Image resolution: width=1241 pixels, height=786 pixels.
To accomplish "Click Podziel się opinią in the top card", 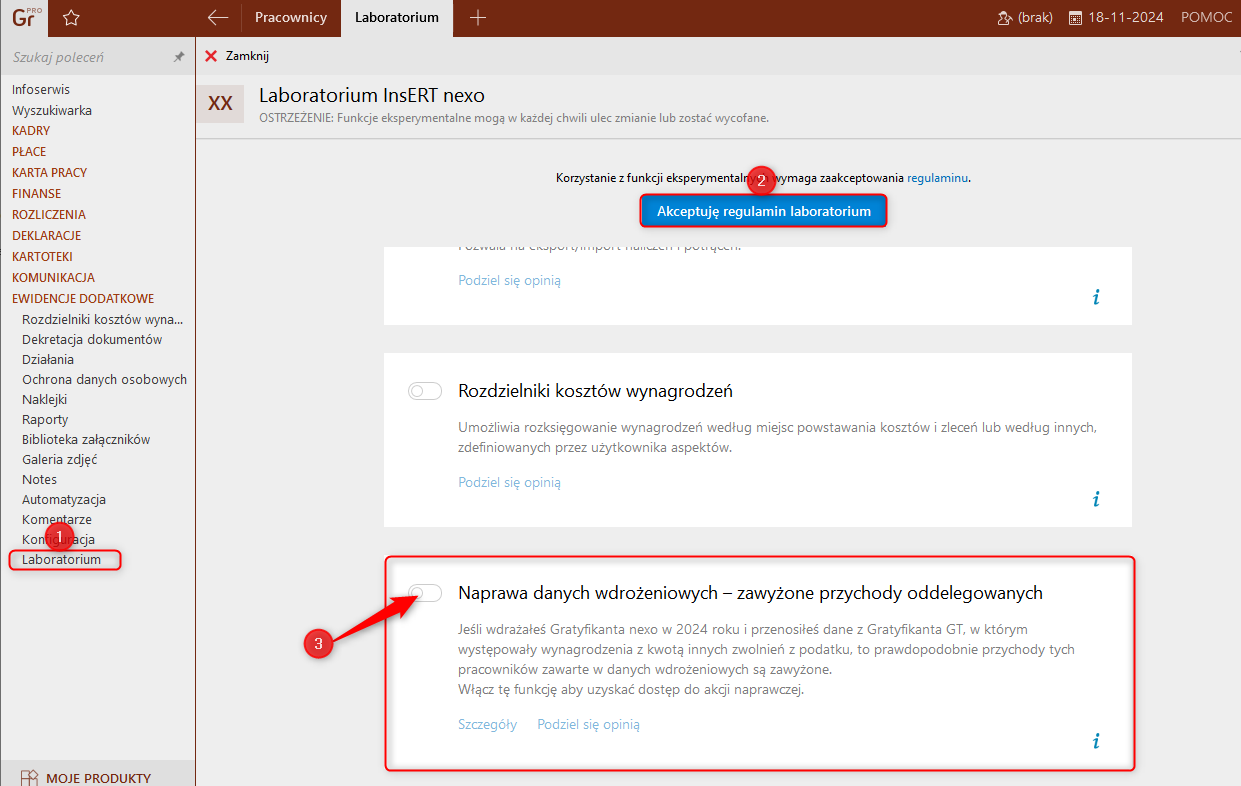I will [x=509, y=280].
